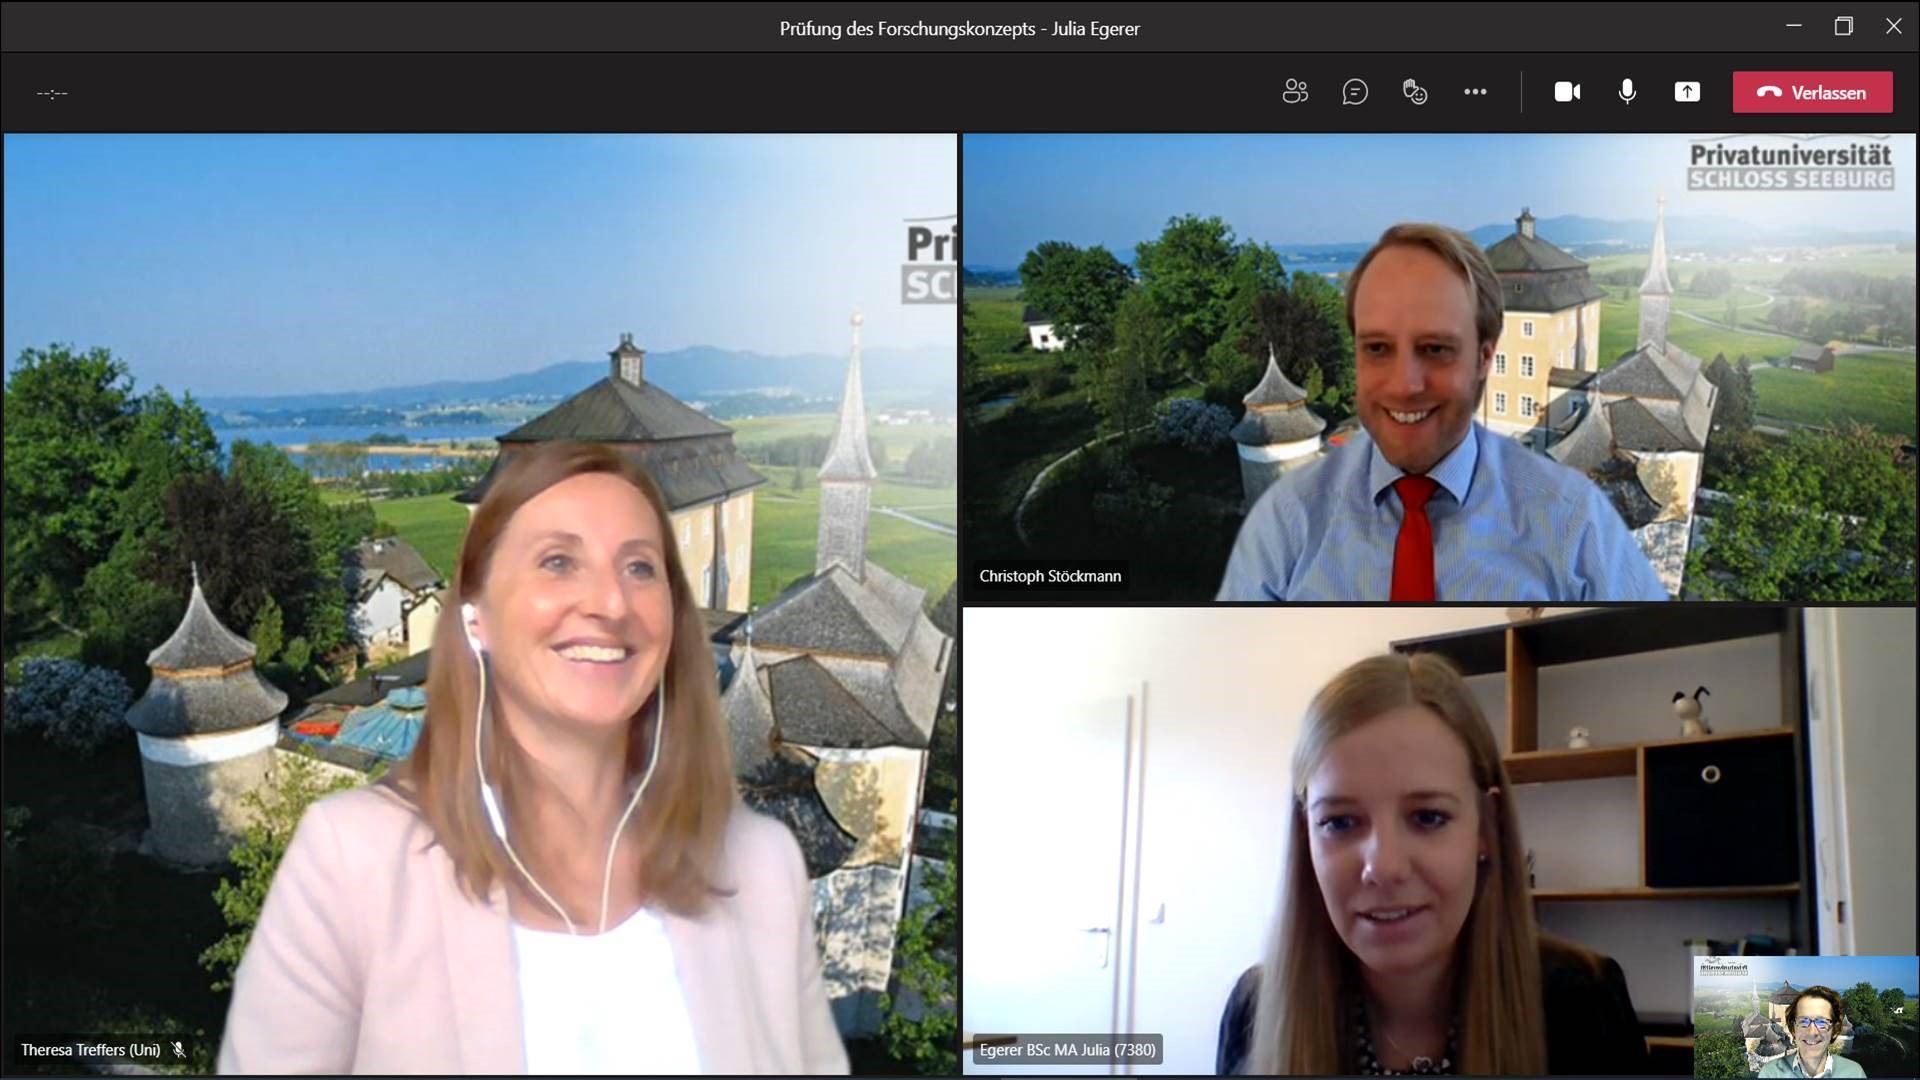Screen dimensions: 1920x1080
Task: Click the meeting duration timer
Action: pos(52,94)
